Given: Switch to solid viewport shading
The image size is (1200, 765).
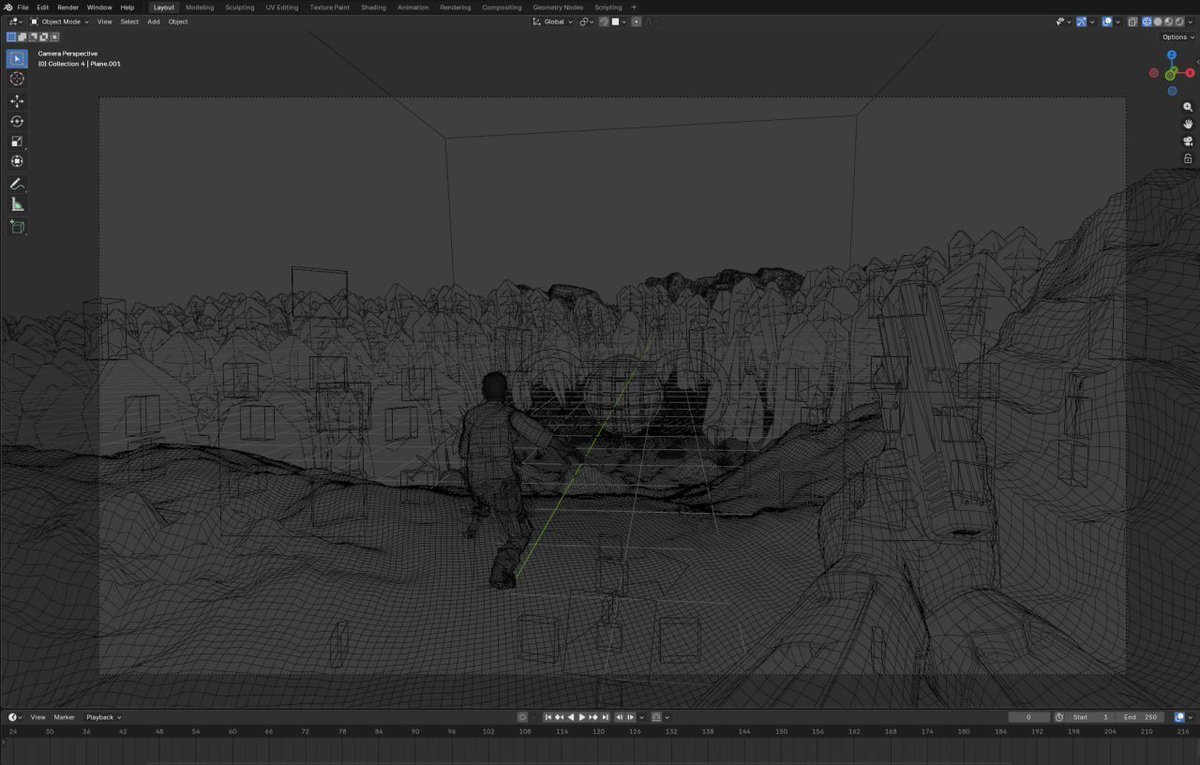Looking at the screenshot, I should coord(1158,22).
